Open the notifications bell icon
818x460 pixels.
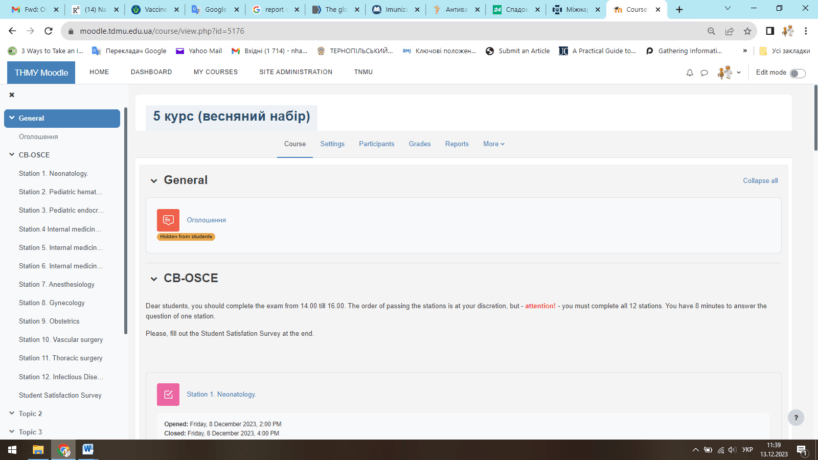[689, 73]
